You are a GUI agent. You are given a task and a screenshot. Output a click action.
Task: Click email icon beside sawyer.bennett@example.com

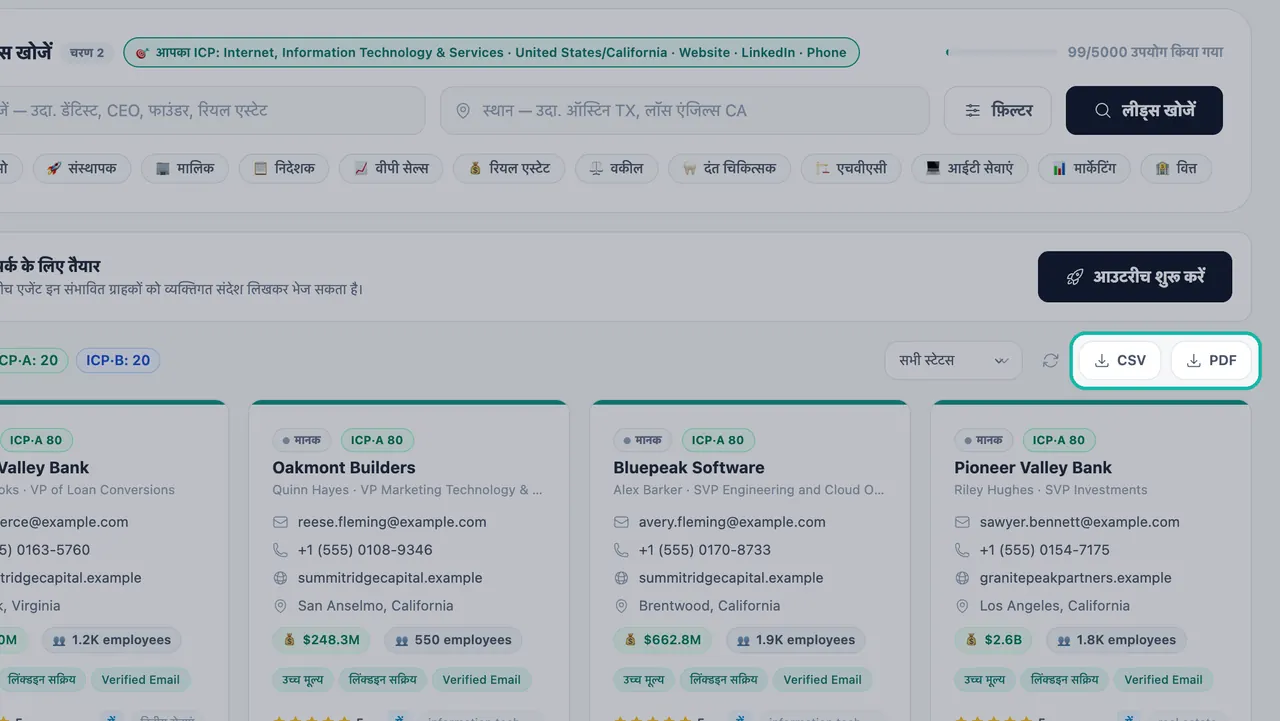962,522
